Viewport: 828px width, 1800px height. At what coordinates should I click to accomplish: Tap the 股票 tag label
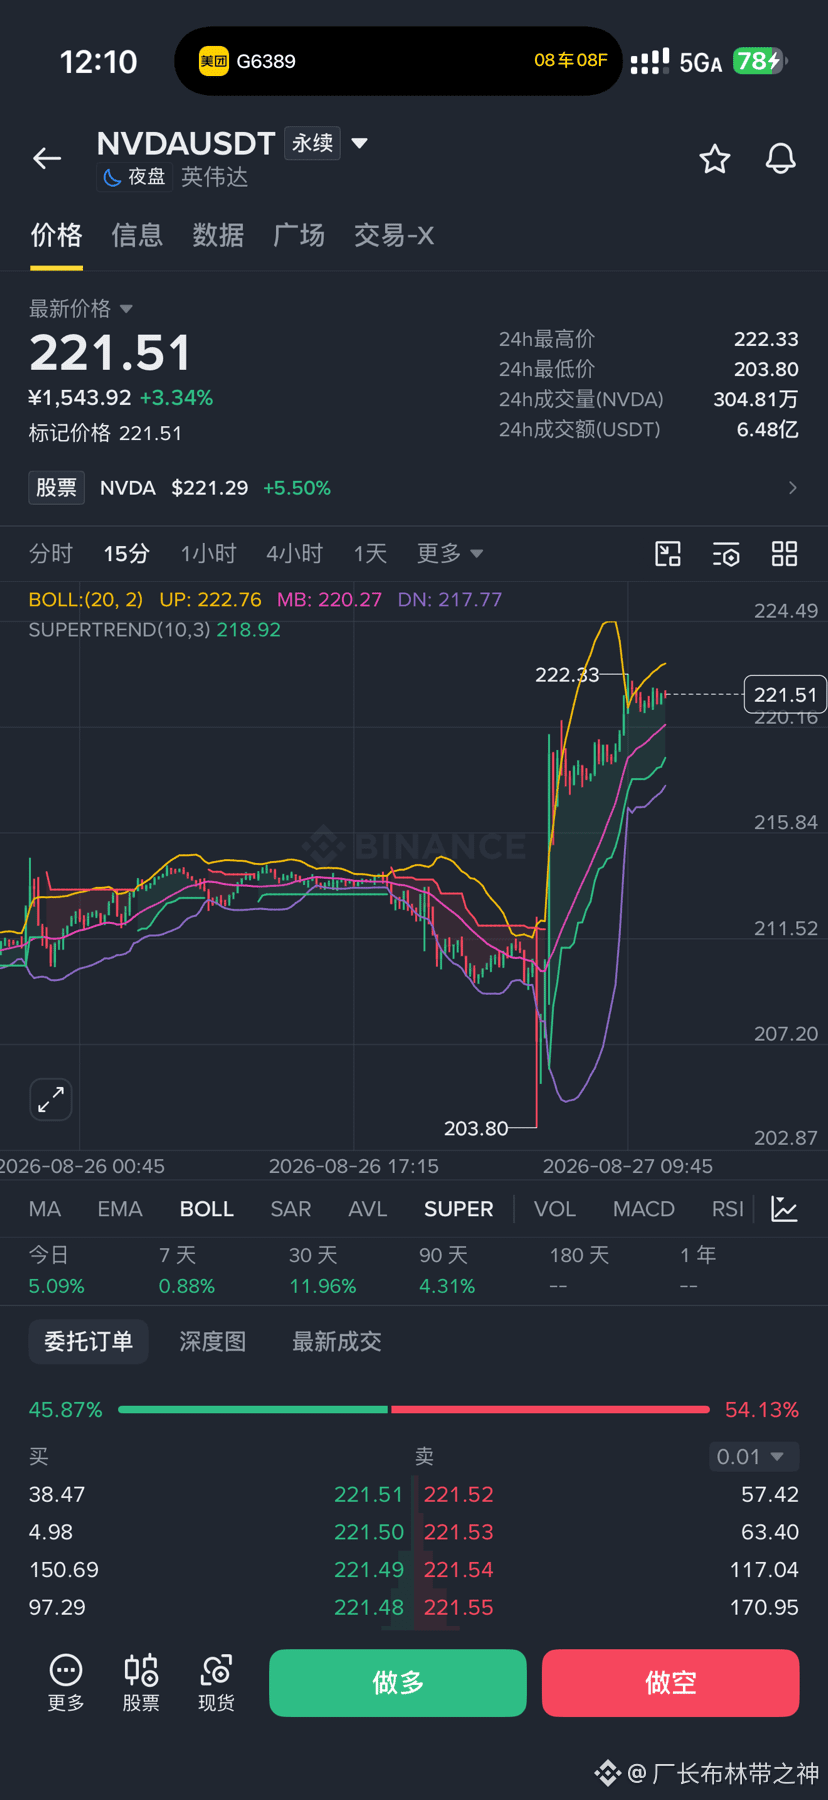(57, 488)
